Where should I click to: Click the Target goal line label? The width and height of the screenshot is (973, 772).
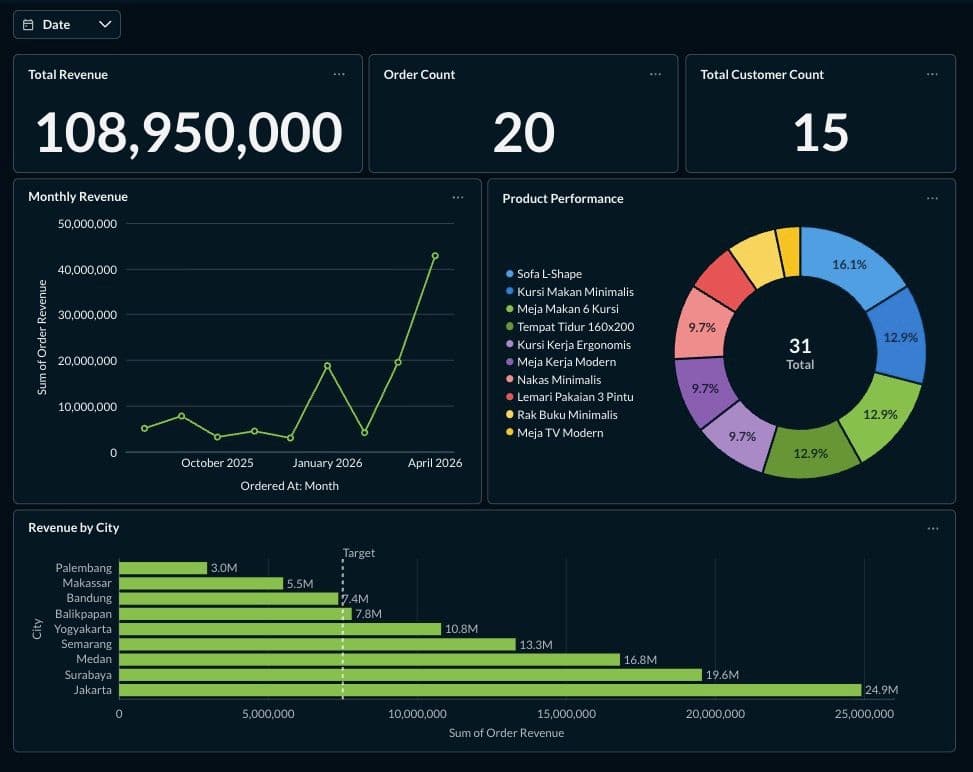(359, 552)
